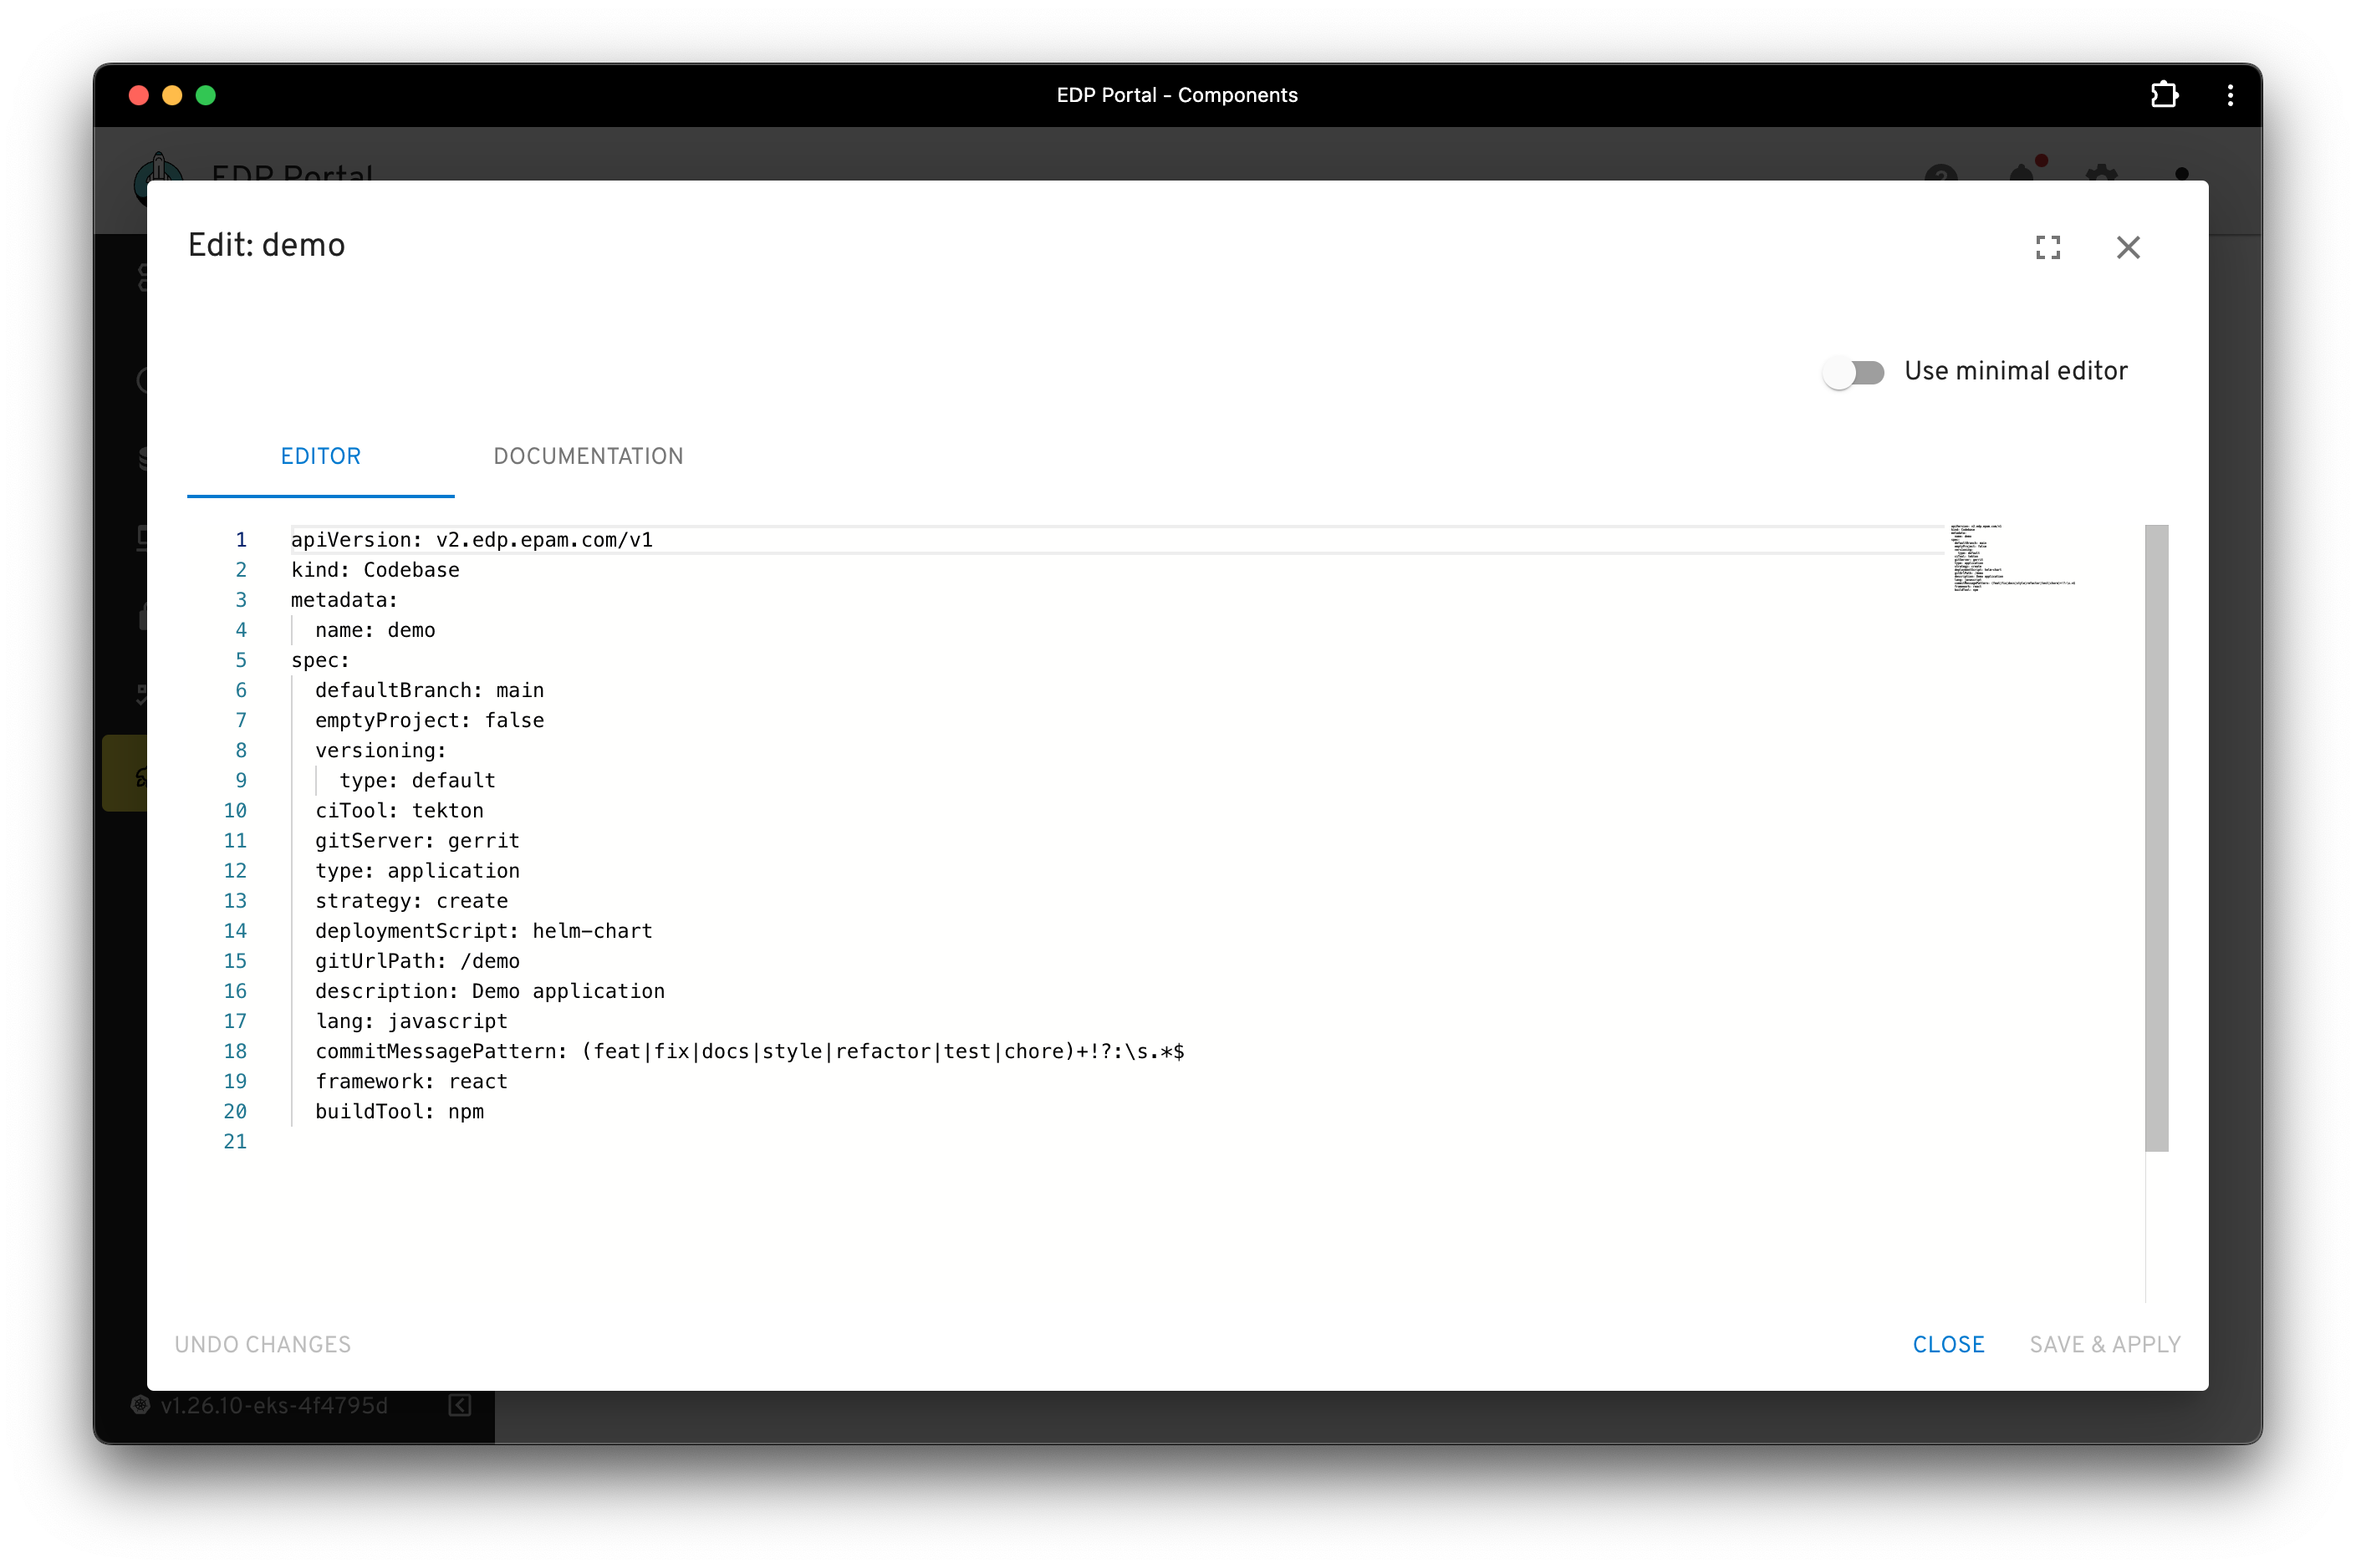
Task: Click the editor vertical scrollbar thumb
Action: 2156,837
